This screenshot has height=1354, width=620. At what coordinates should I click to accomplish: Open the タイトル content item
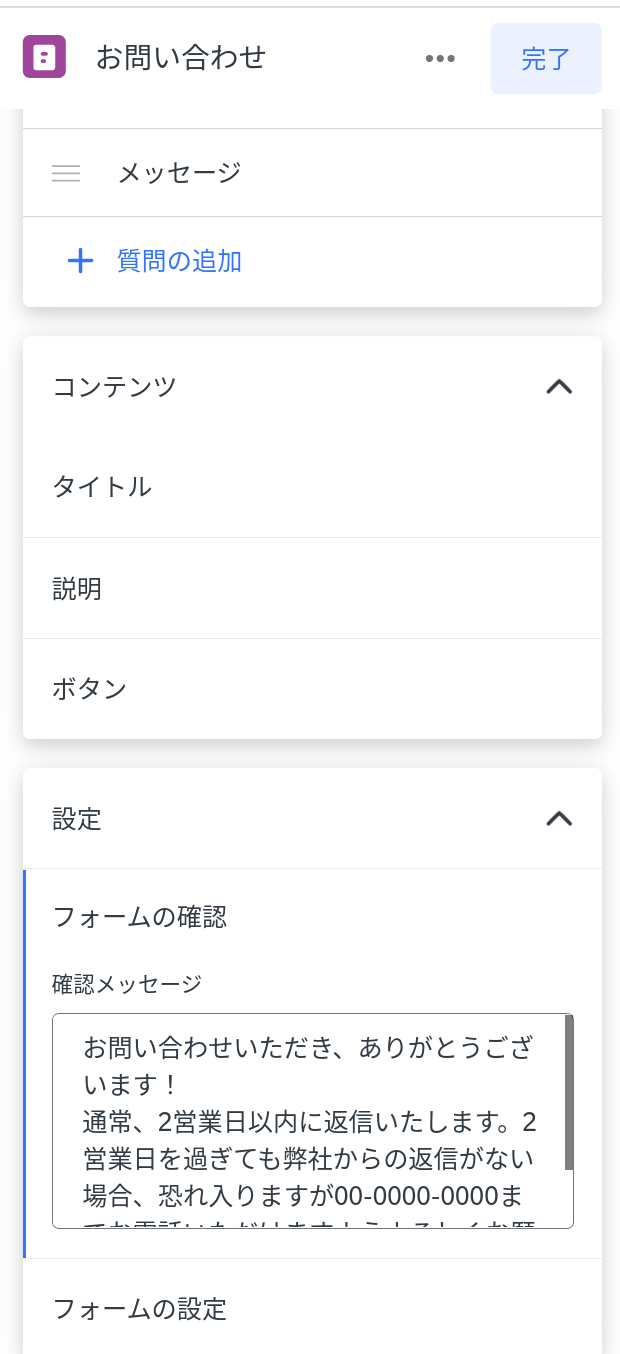point(102,487)
